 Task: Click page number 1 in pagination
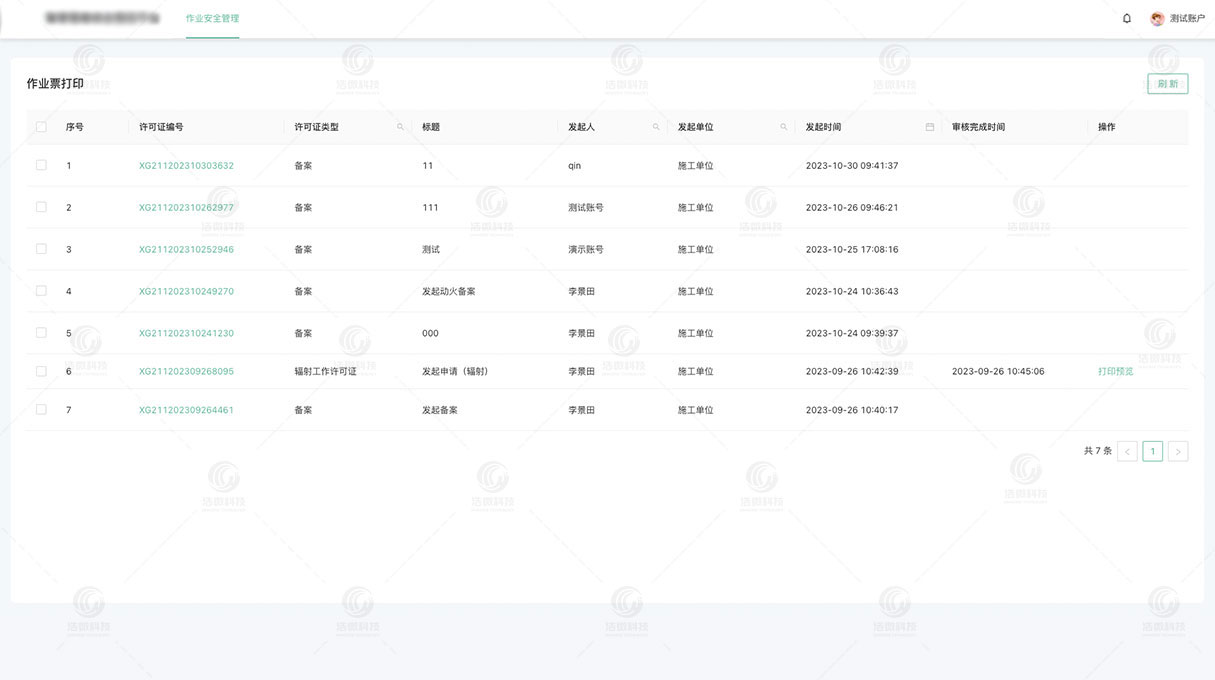click(1152, 450)
